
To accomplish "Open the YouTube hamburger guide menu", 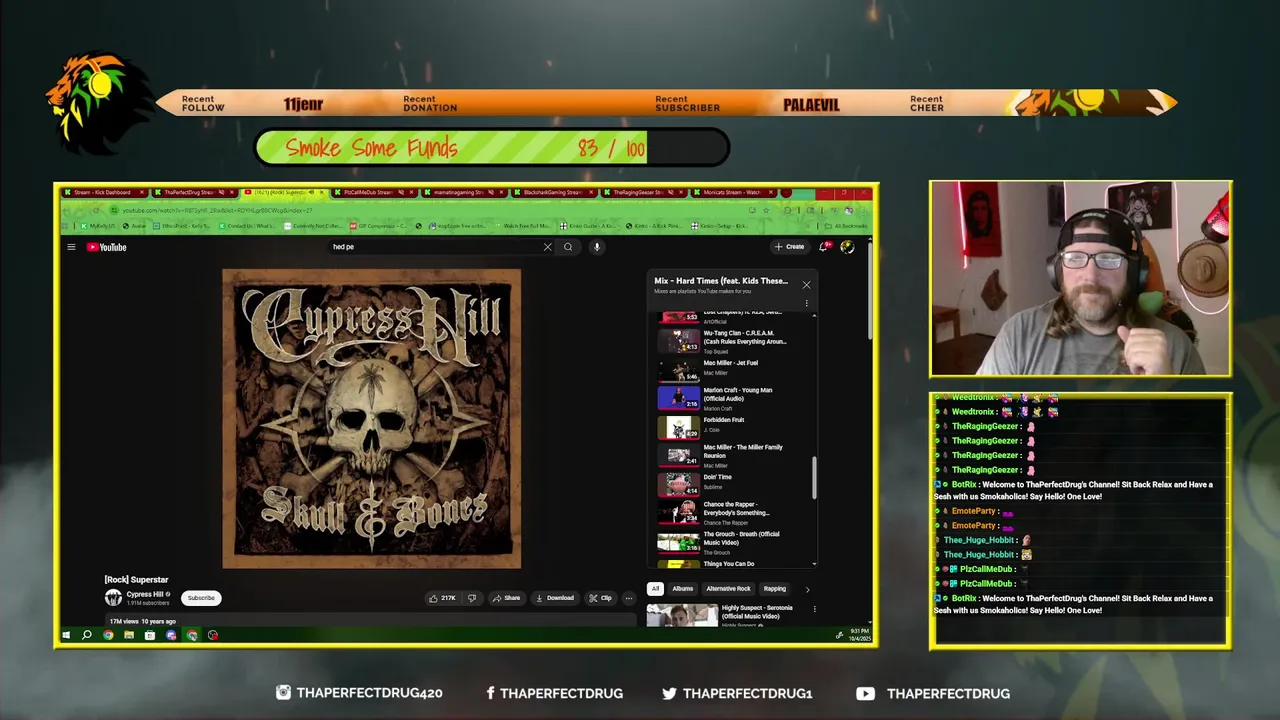I will 71,247.
